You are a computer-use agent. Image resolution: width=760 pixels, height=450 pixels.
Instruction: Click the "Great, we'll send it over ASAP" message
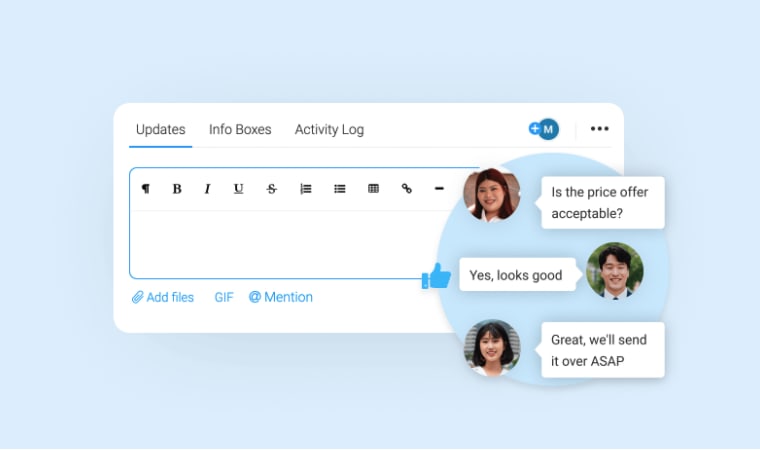click(x=602, y=350)
